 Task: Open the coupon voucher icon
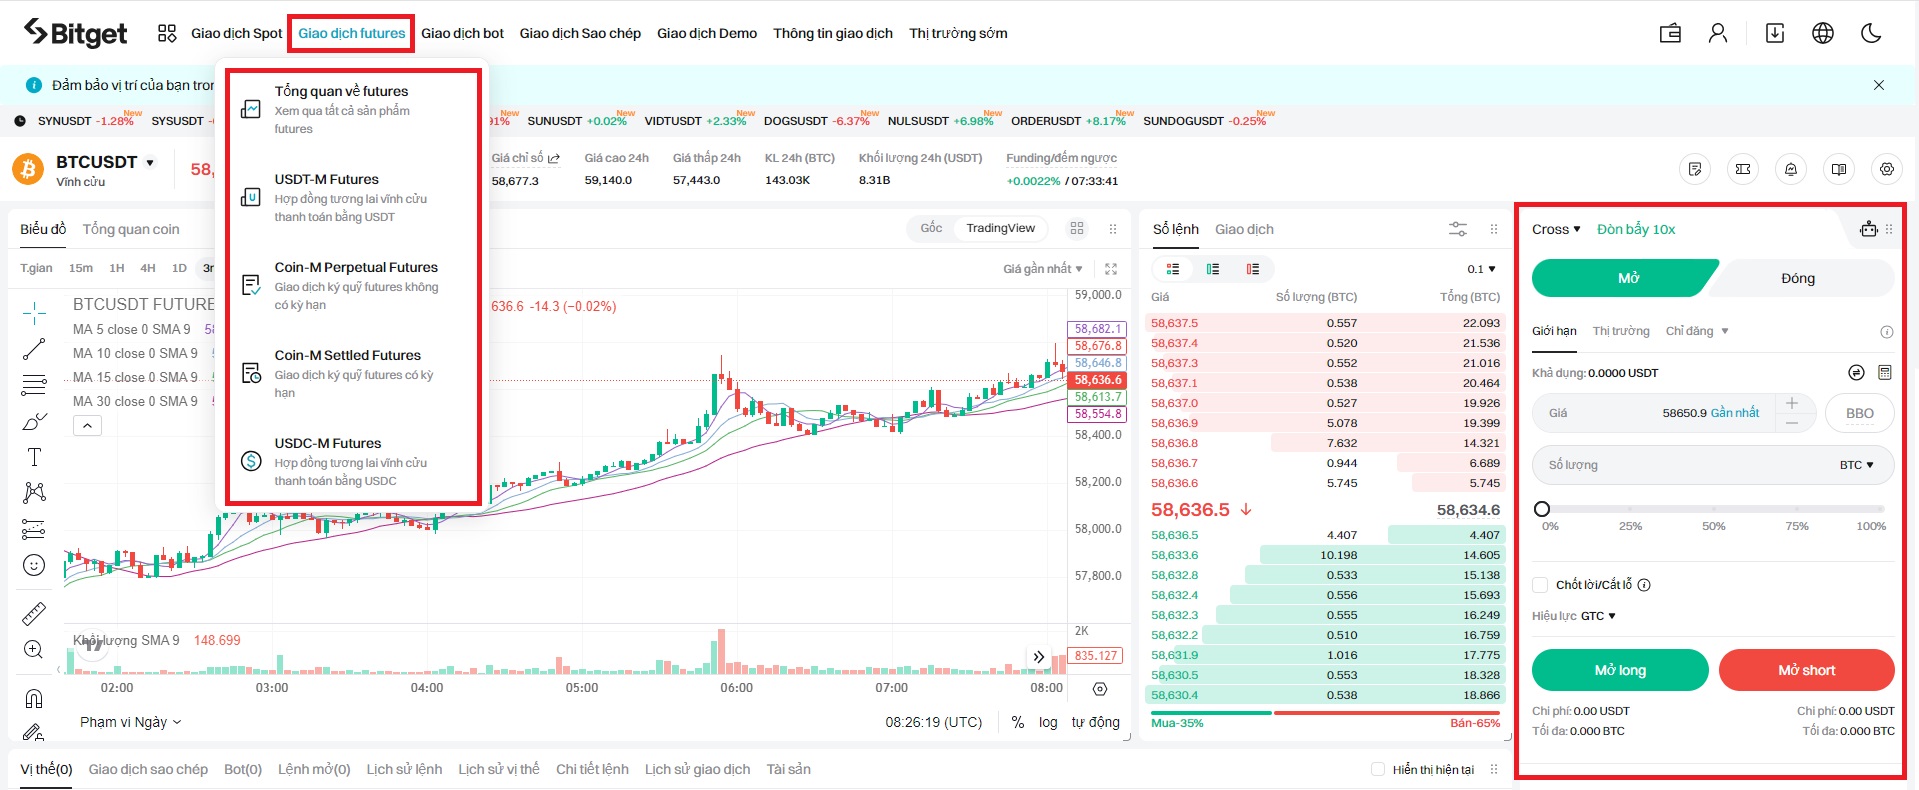tap(1743, 169)
